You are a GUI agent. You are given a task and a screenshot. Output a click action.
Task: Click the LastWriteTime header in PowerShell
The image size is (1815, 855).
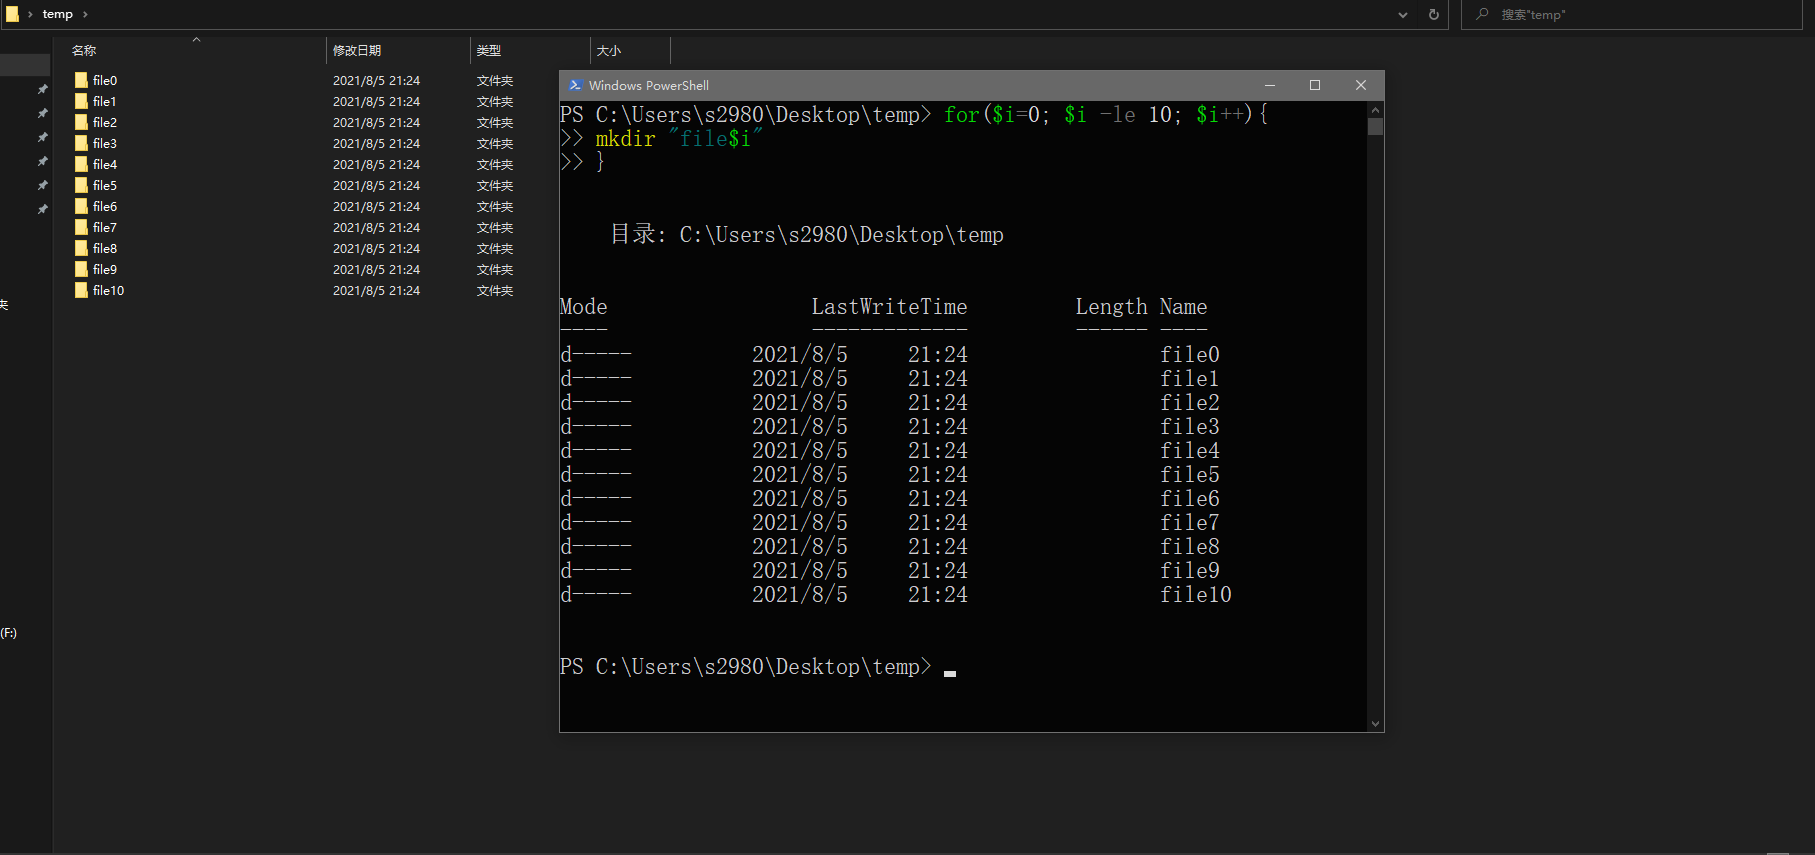point(889,307)
